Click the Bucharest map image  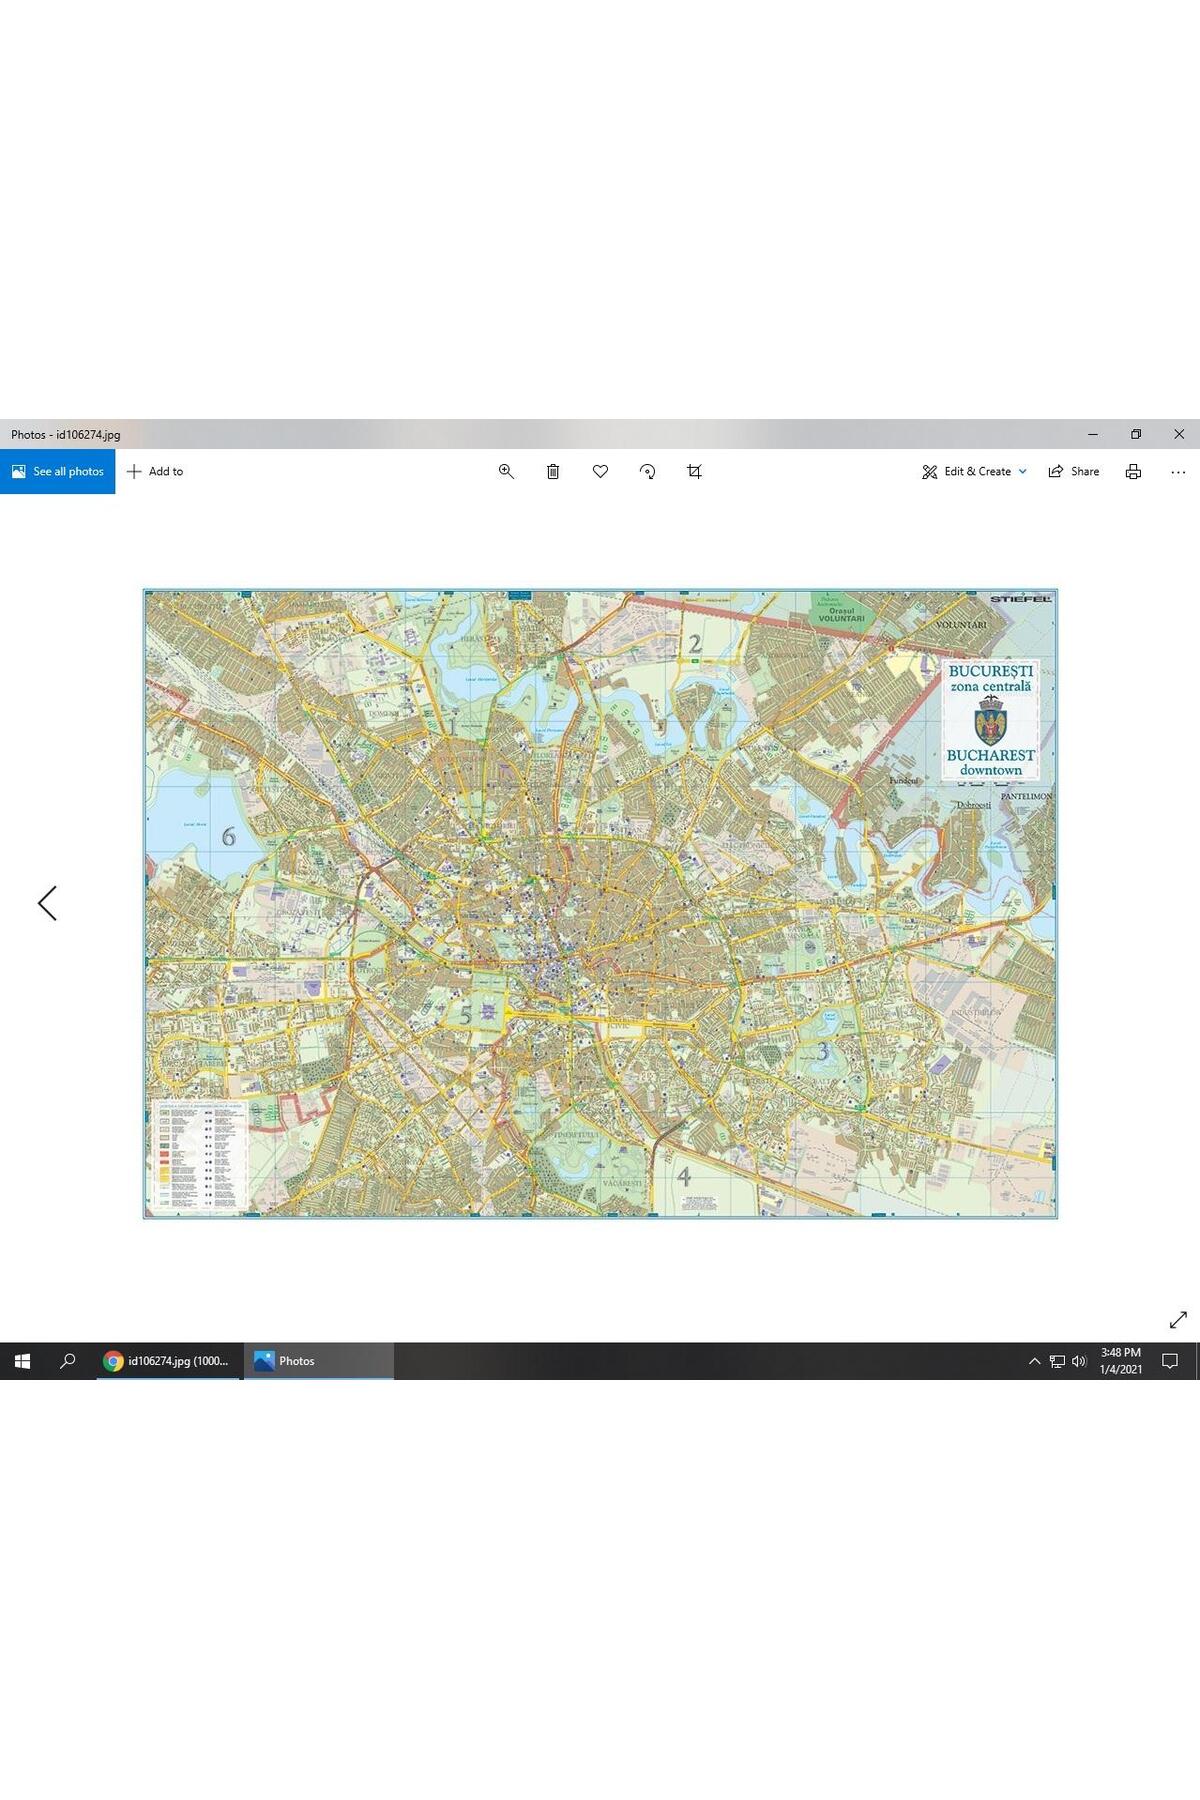[x=600, y=903]
